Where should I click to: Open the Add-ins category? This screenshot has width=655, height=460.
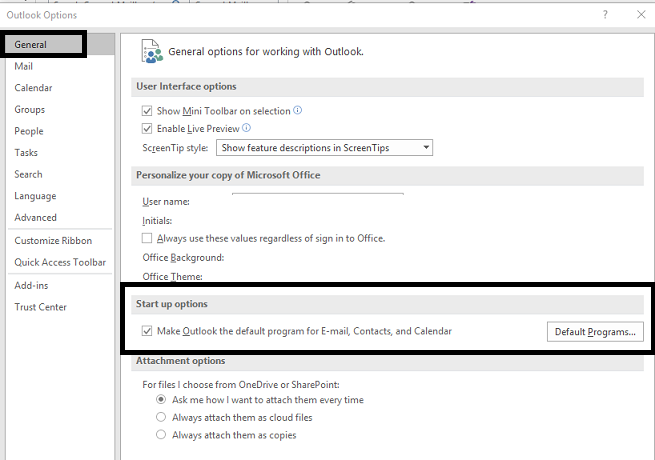coord(31,285)
